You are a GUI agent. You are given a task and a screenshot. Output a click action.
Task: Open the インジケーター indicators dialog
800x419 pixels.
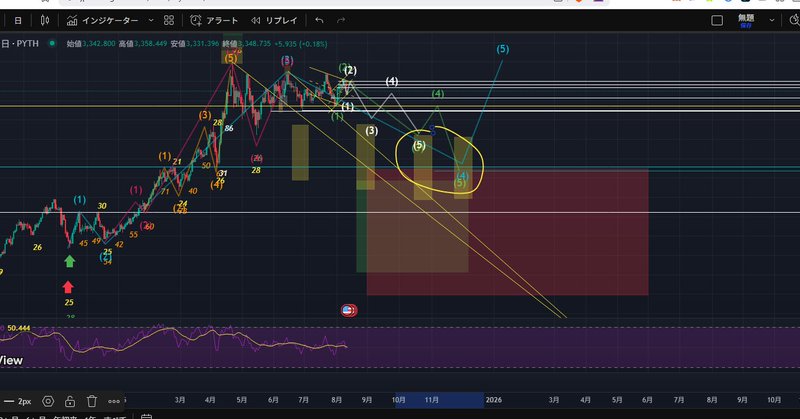coord(103,20)
